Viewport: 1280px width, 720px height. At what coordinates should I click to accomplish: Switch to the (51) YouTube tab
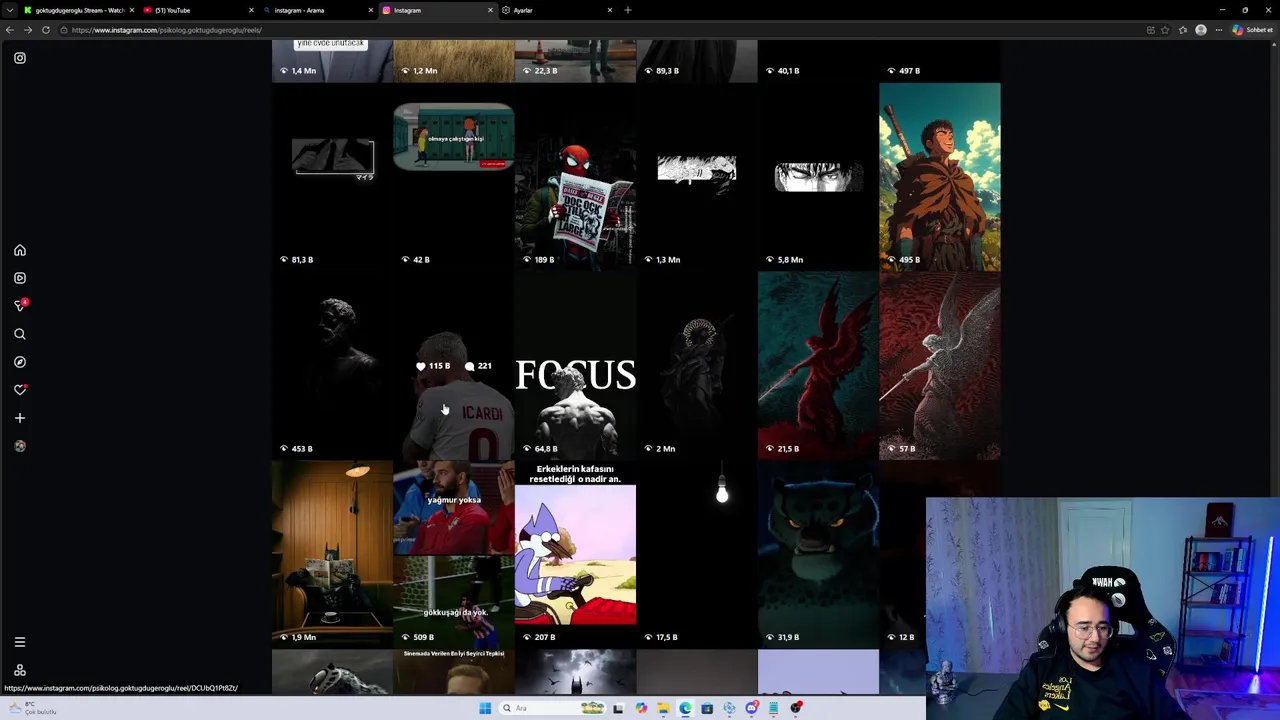coord(195,10)
